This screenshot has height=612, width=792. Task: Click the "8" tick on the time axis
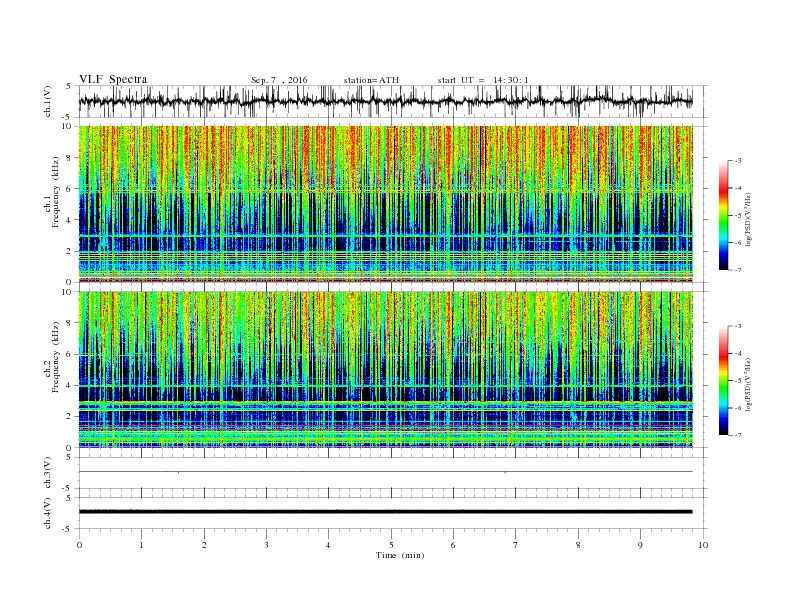[x=578, y=545]
